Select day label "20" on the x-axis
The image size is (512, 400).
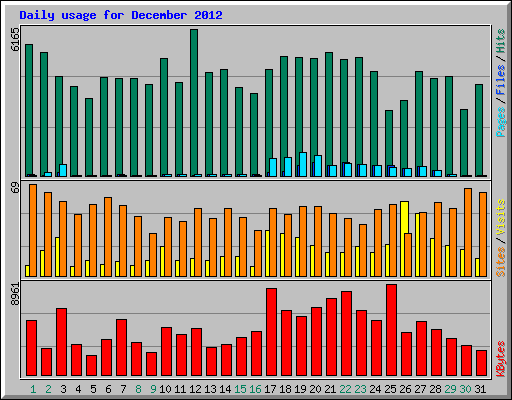coord(315,389)
